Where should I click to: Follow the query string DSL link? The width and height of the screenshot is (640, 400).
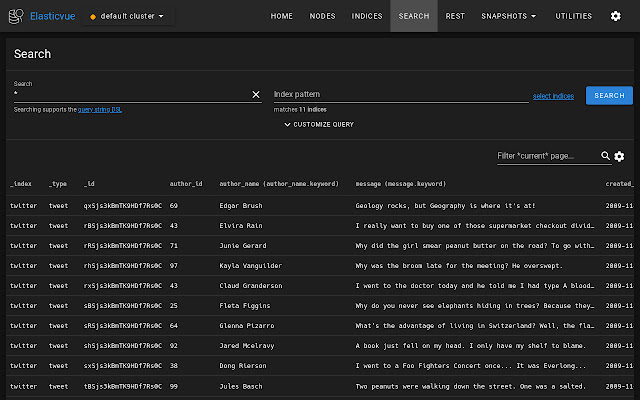click(x=100, y=109)
